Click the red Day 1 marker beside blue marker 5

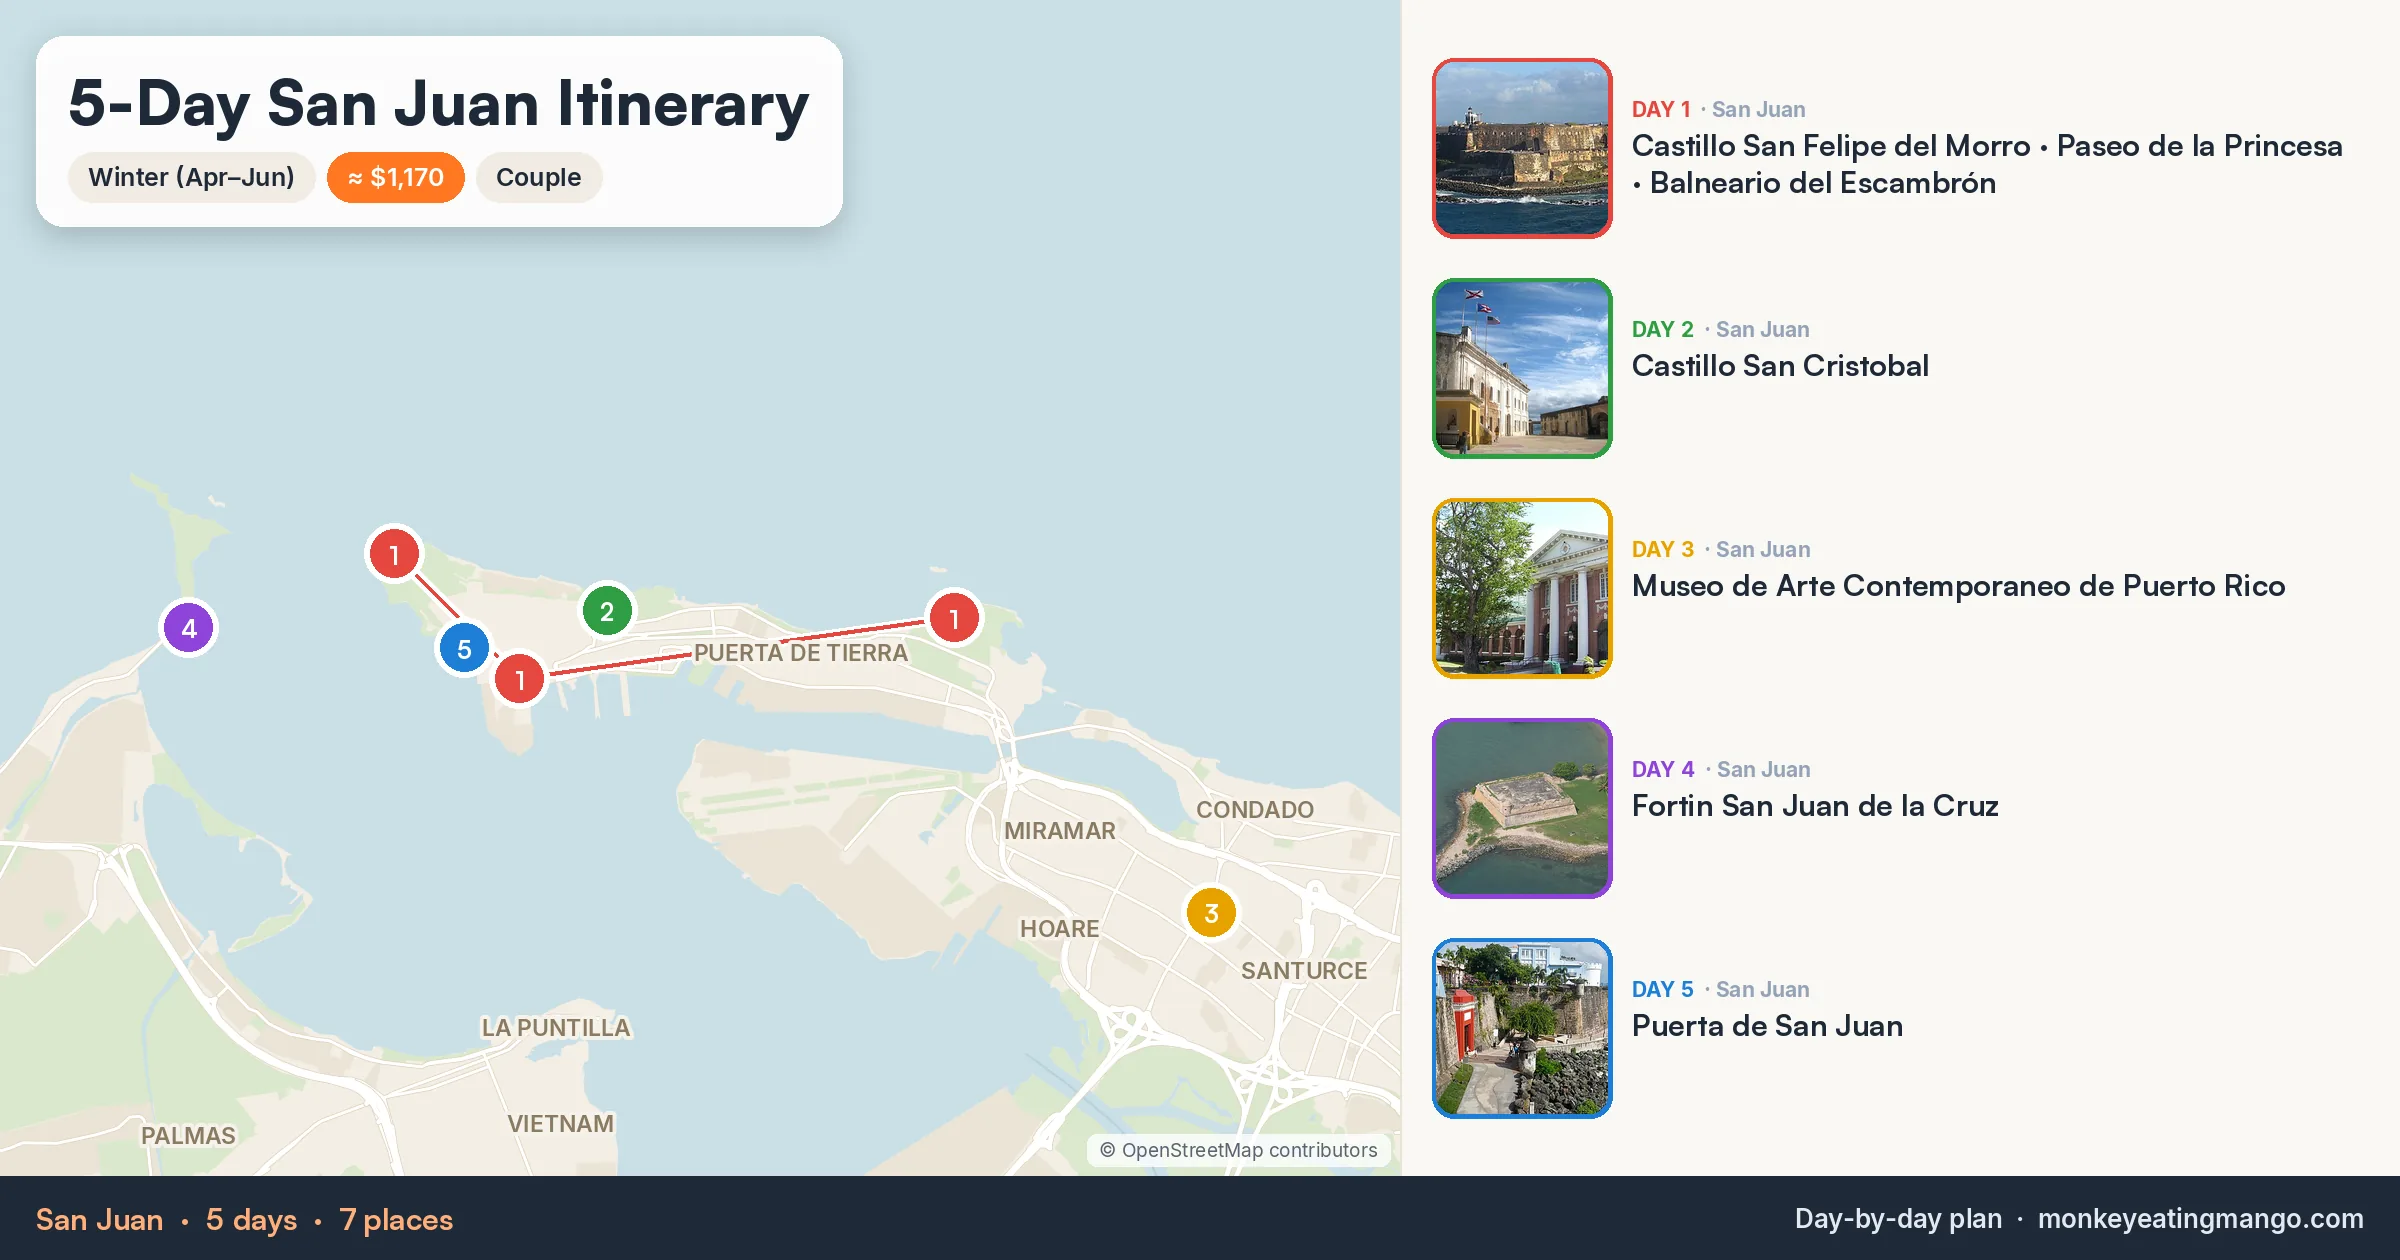coord(520,679)
